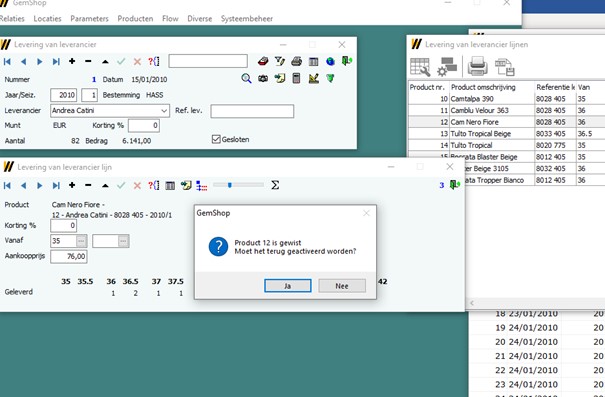Open the Producten menu
605x397 pixels.
tap(135, 19)
